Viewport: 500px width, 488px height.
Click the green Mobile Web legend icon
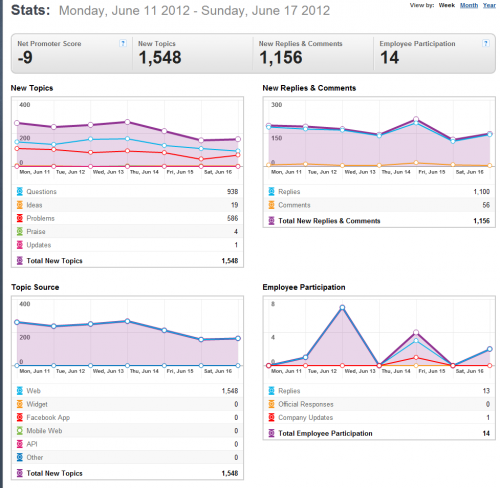[x=20, y=430]
